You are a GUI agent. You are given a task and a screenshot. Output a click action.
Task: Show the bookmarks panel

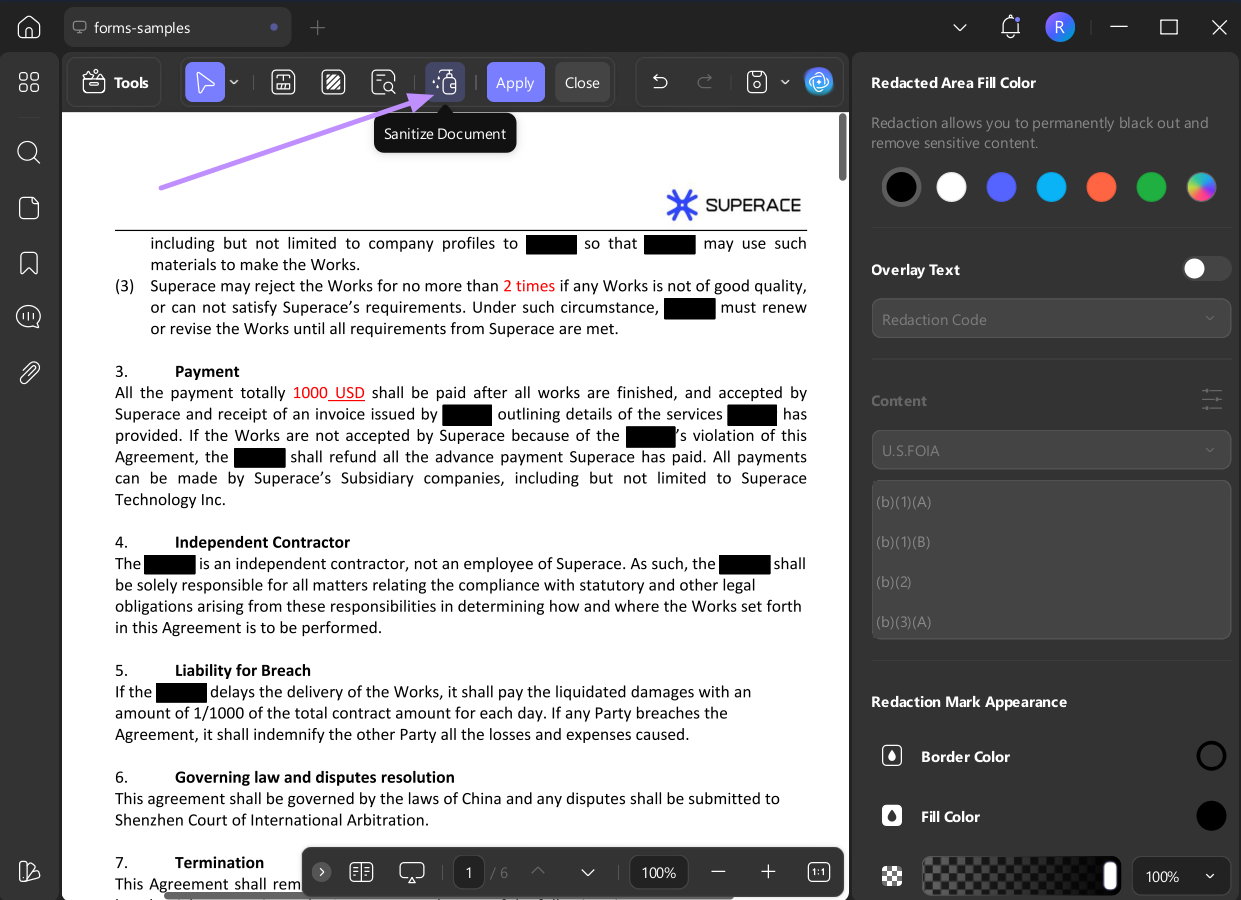(x=29, y=263)
